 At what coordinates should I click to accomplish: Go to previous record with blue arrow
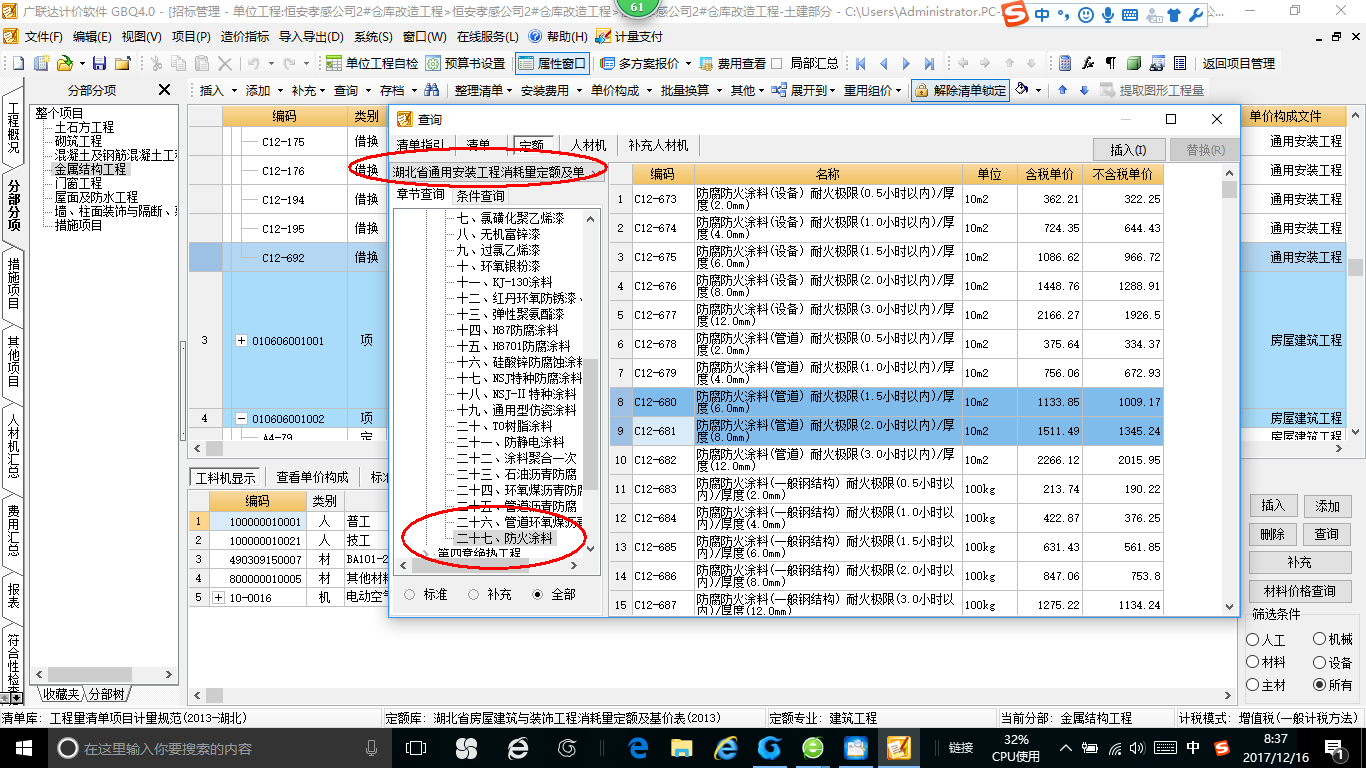click(x=883, y=63)
